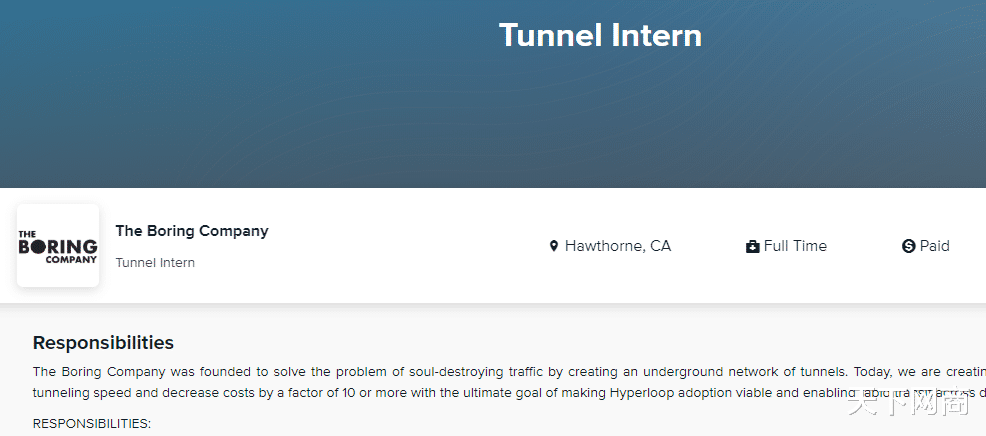
Task: Select the Paid compensation label
Action: pos(934,246)
